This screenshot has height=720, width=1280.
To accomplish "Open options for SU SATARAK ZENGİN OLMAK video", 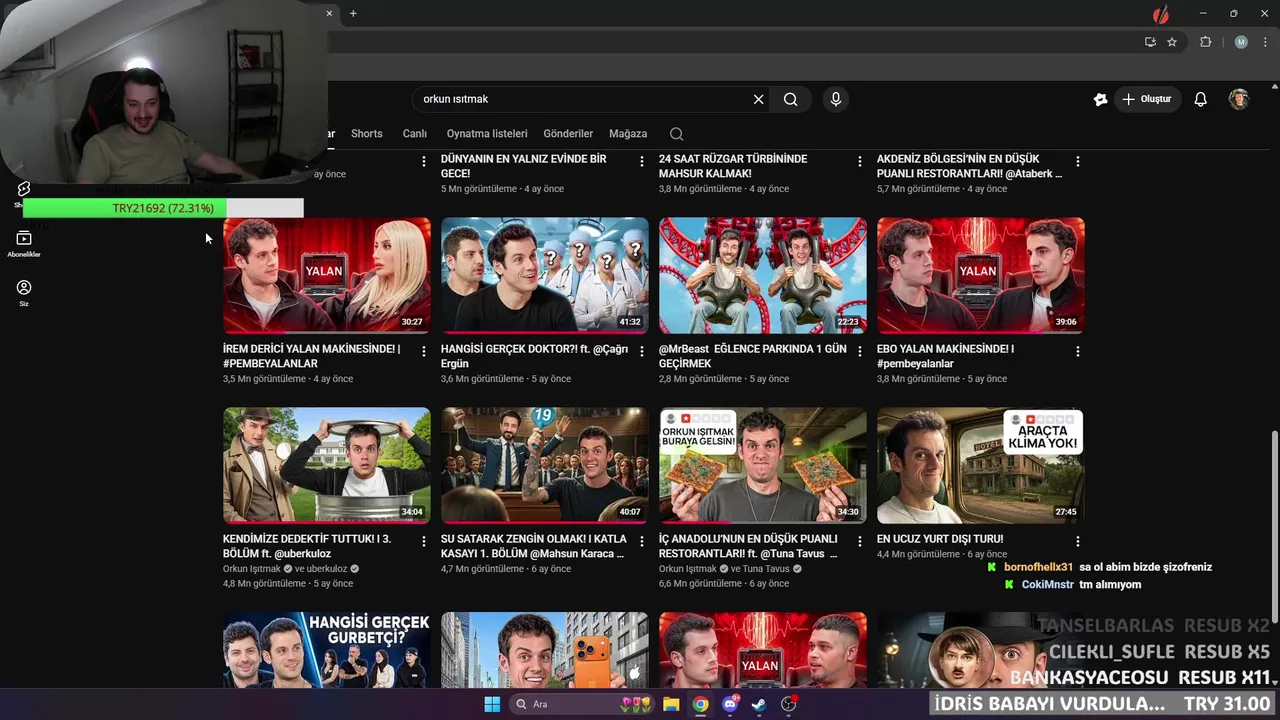I will coord(642,541).
